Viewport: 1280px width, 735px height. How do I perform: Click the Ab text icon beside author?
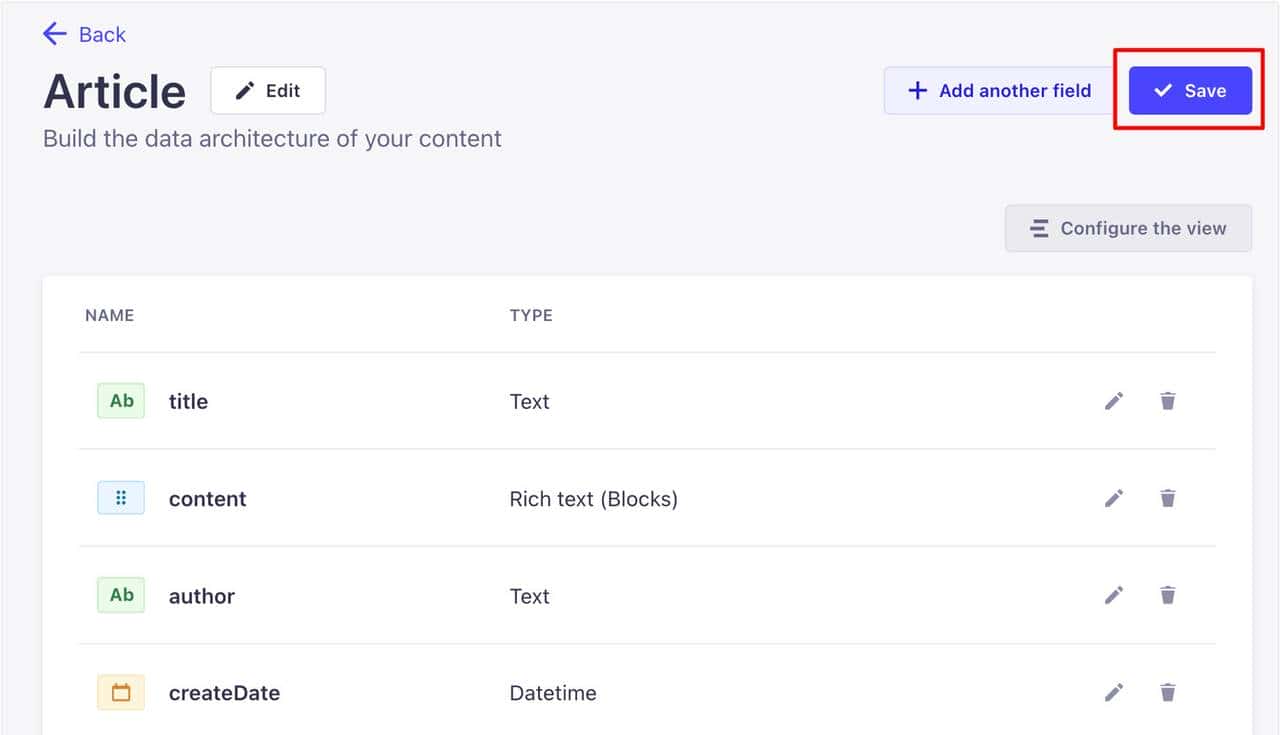click(x=121, y=595)
